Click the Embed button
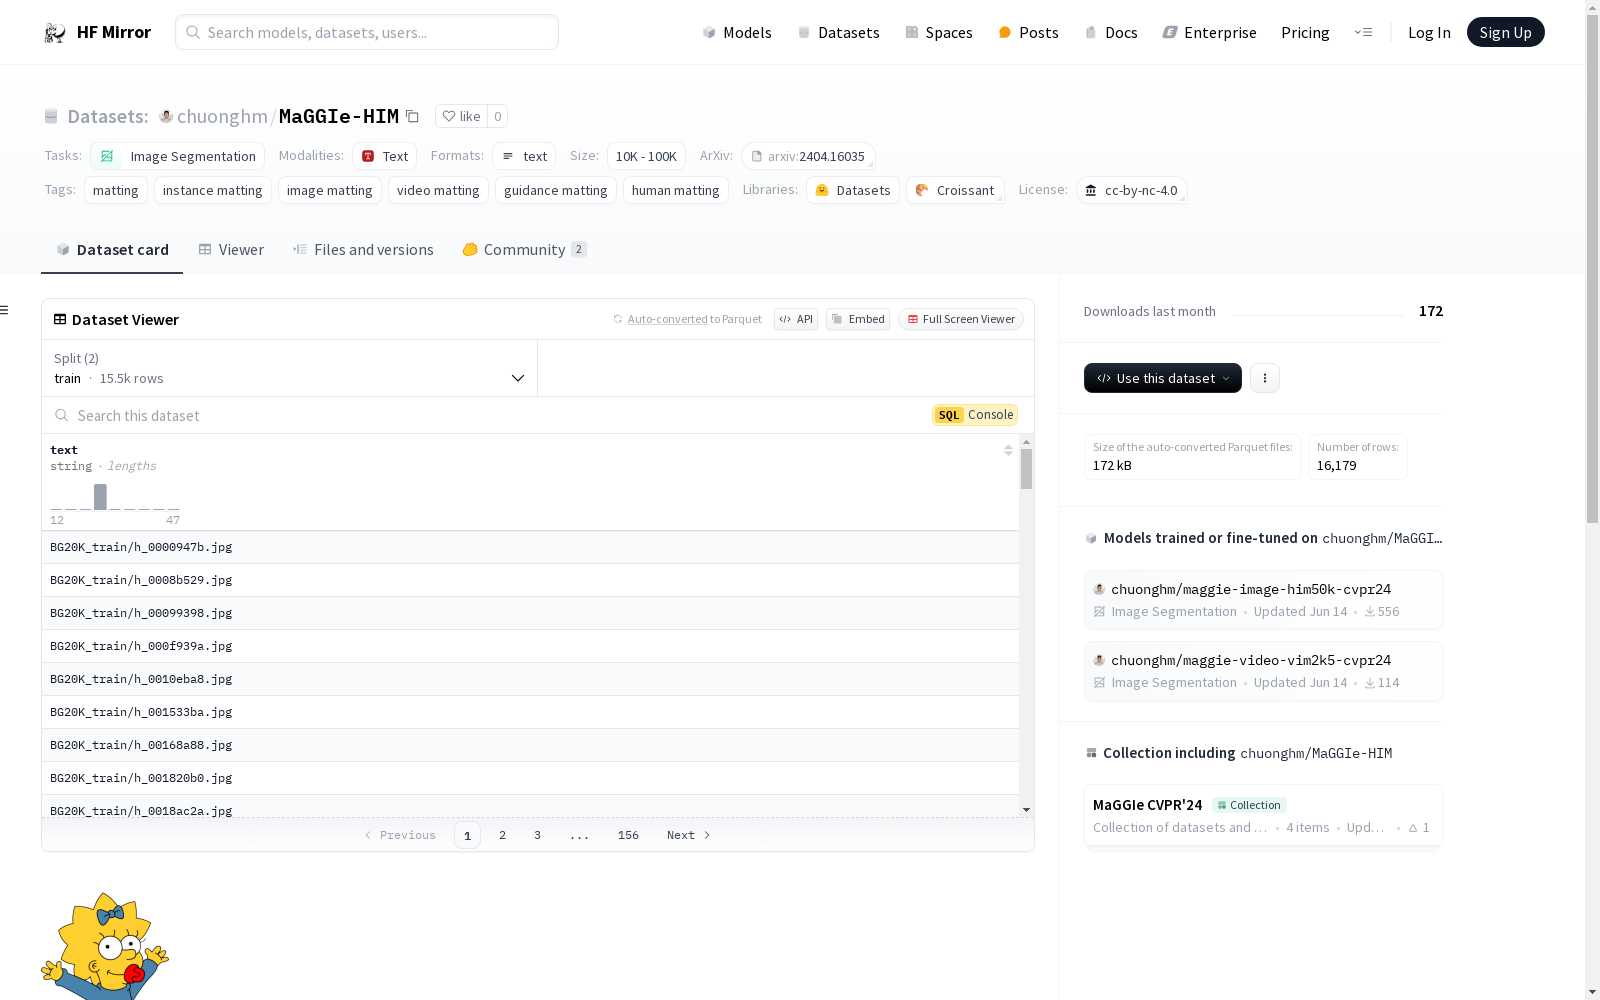 [858, 319]
